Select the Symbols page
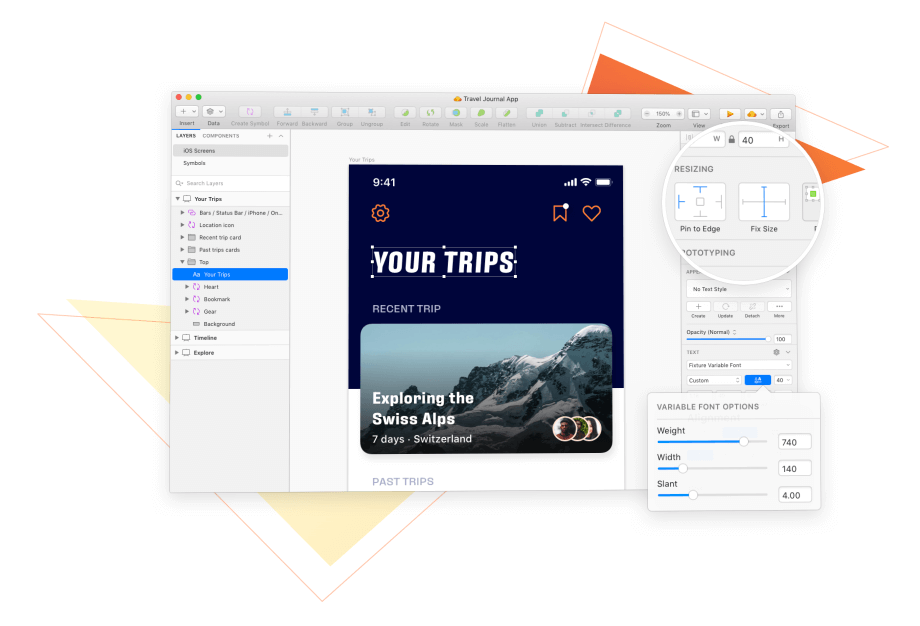Image resolution: width=920 pixels, height=626 pixels. tap(231, 163)
